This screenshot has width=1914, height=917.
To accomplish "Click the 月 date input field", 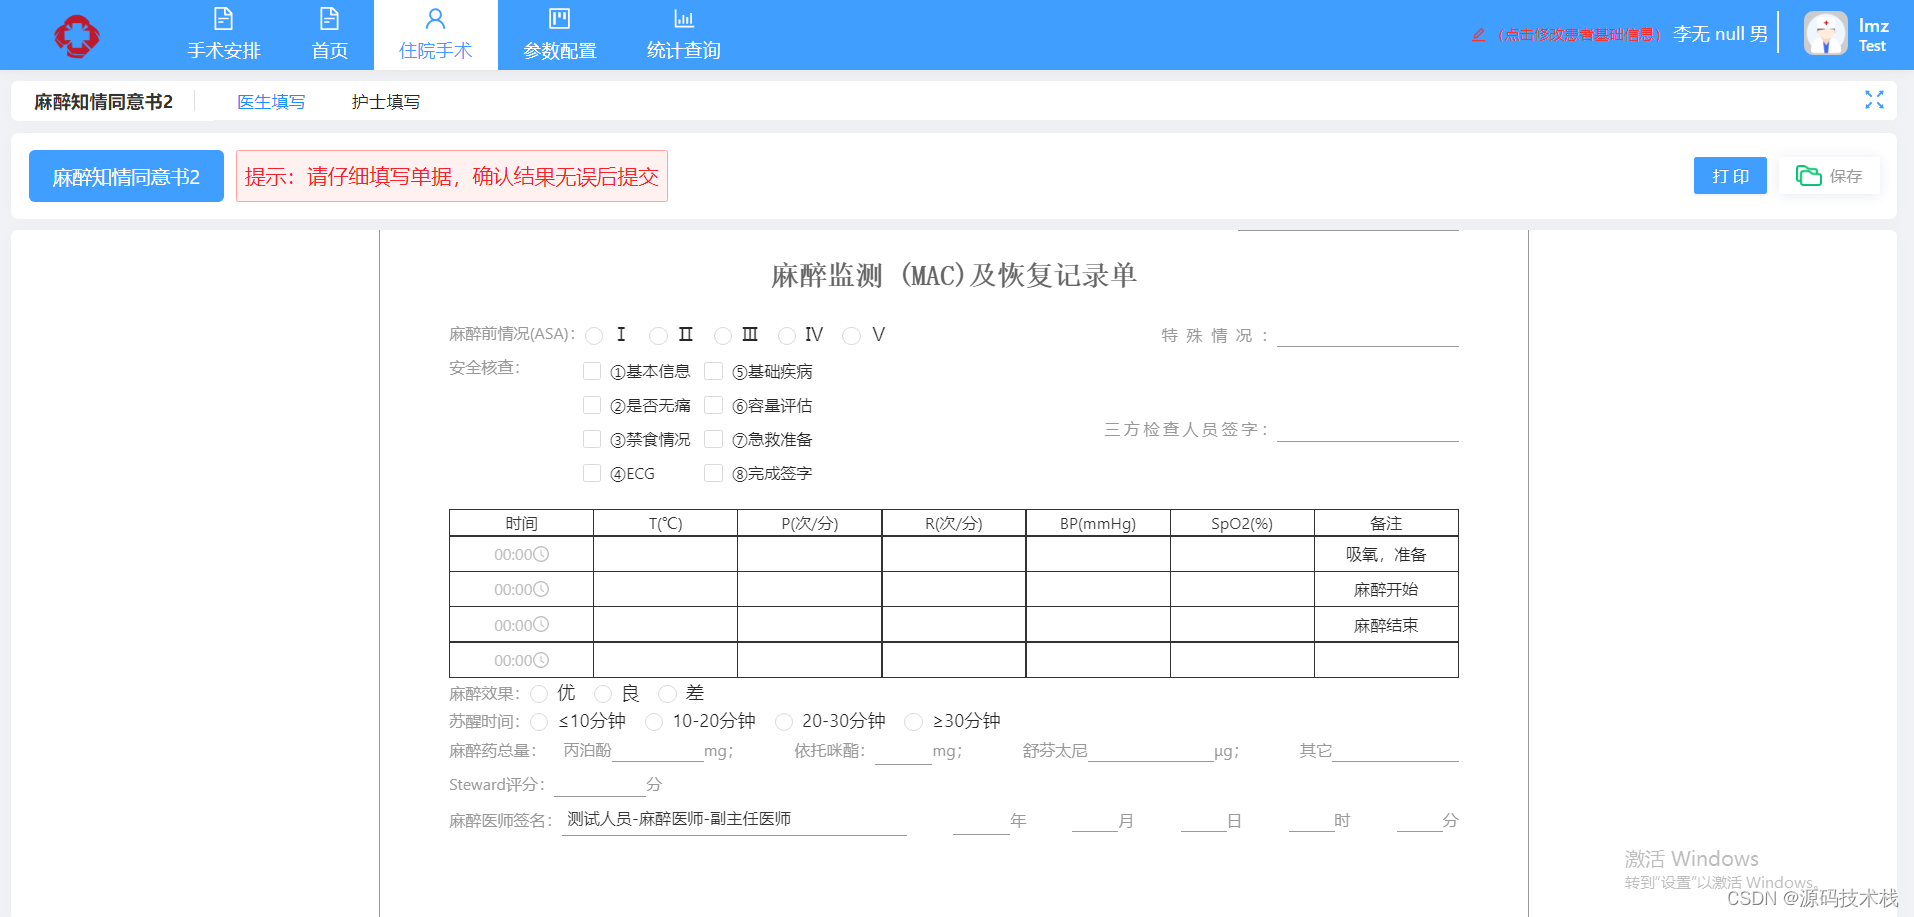I will tap(1094, 821).
